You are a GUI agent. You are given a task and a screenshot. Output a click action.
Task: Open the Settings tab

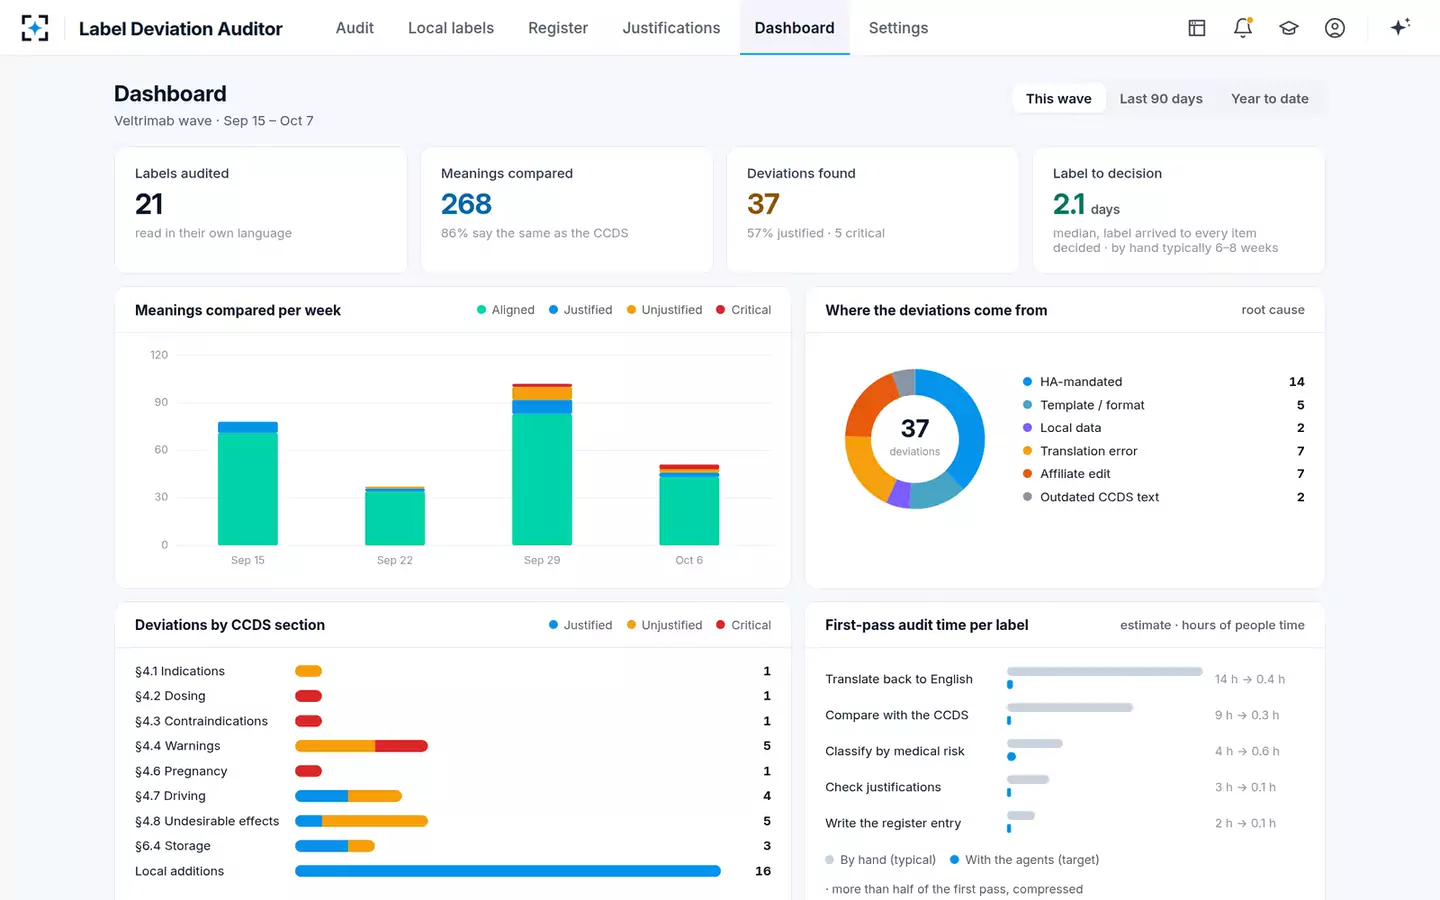898,28
